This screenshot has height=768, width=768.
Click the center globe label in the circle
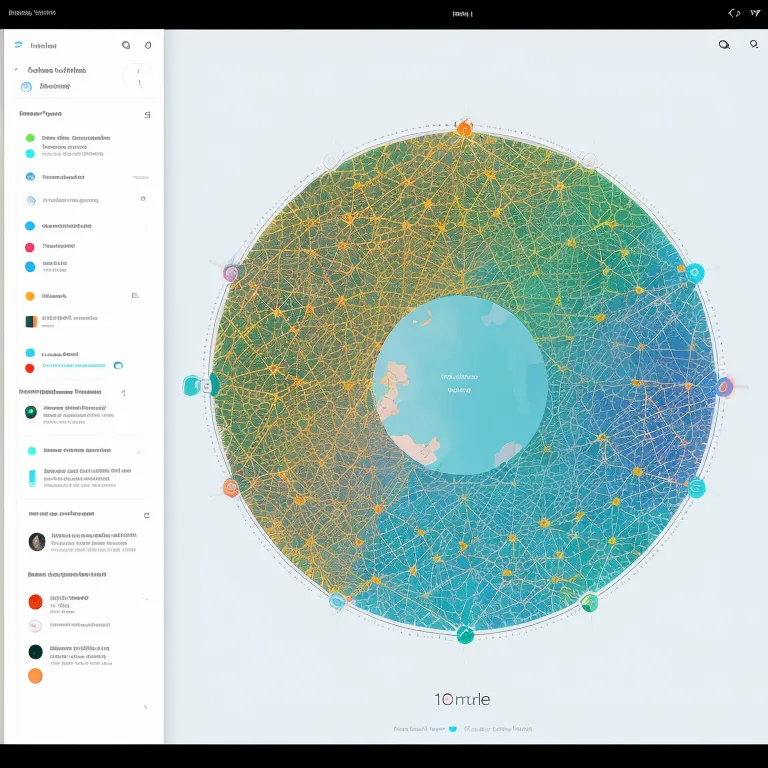[x=460, y=384]
